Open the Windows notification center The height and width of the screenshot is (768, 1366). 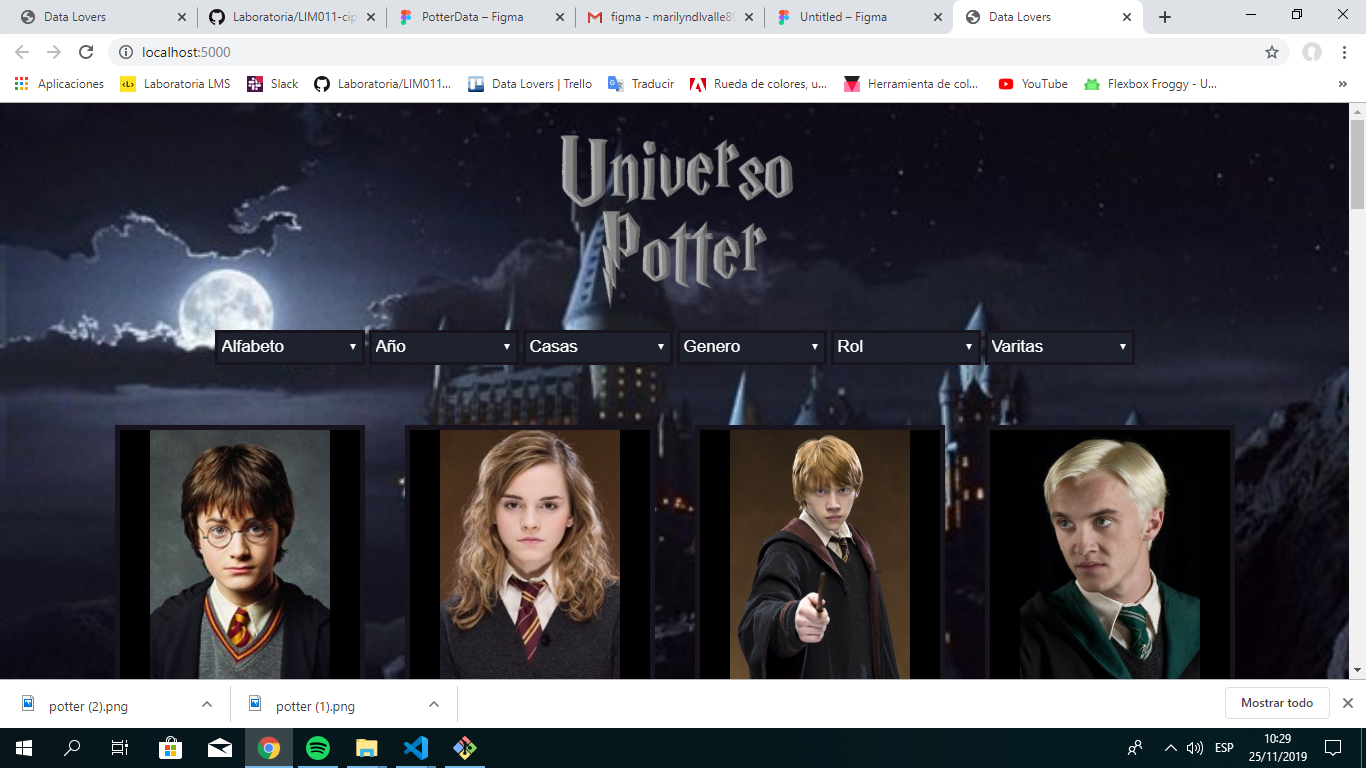coord(1333,748)
